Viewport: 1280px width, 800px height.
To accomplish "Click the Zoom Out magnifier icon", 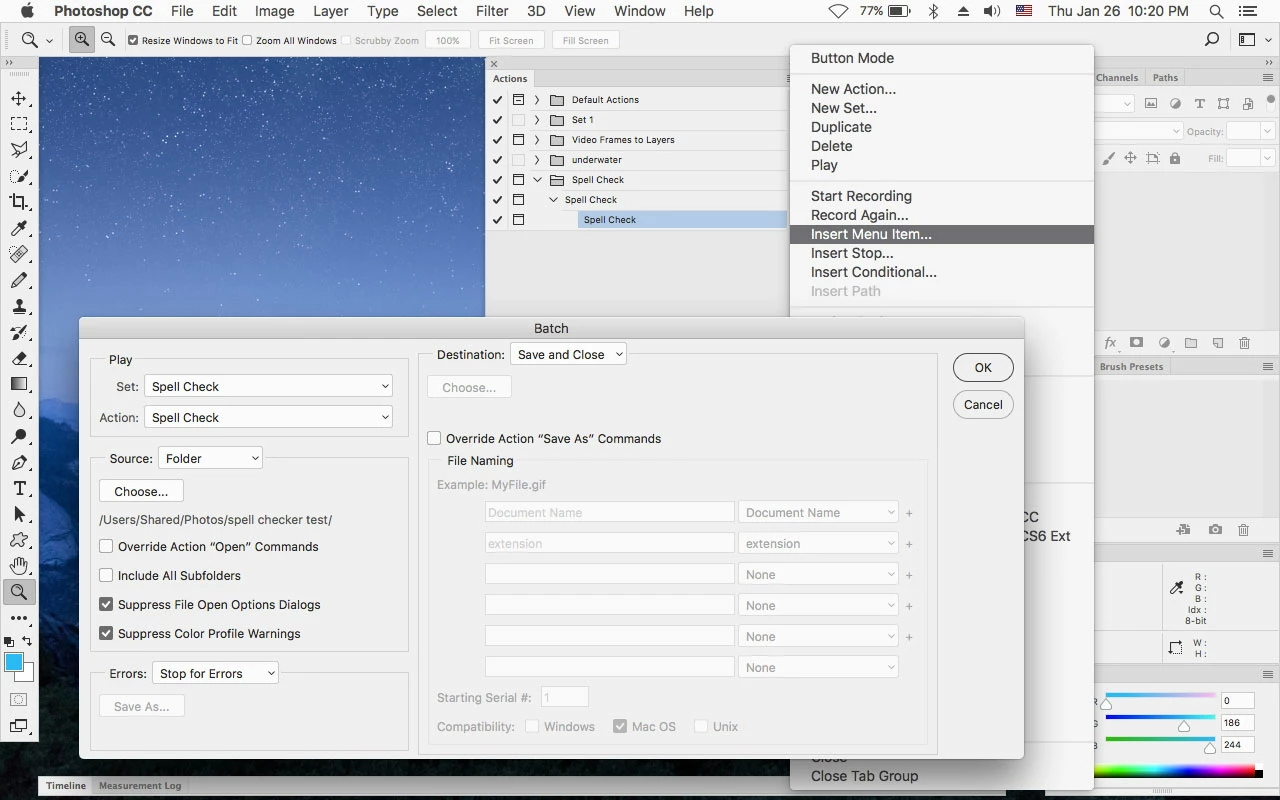I will pyautogui.click(x=108, y=40).
